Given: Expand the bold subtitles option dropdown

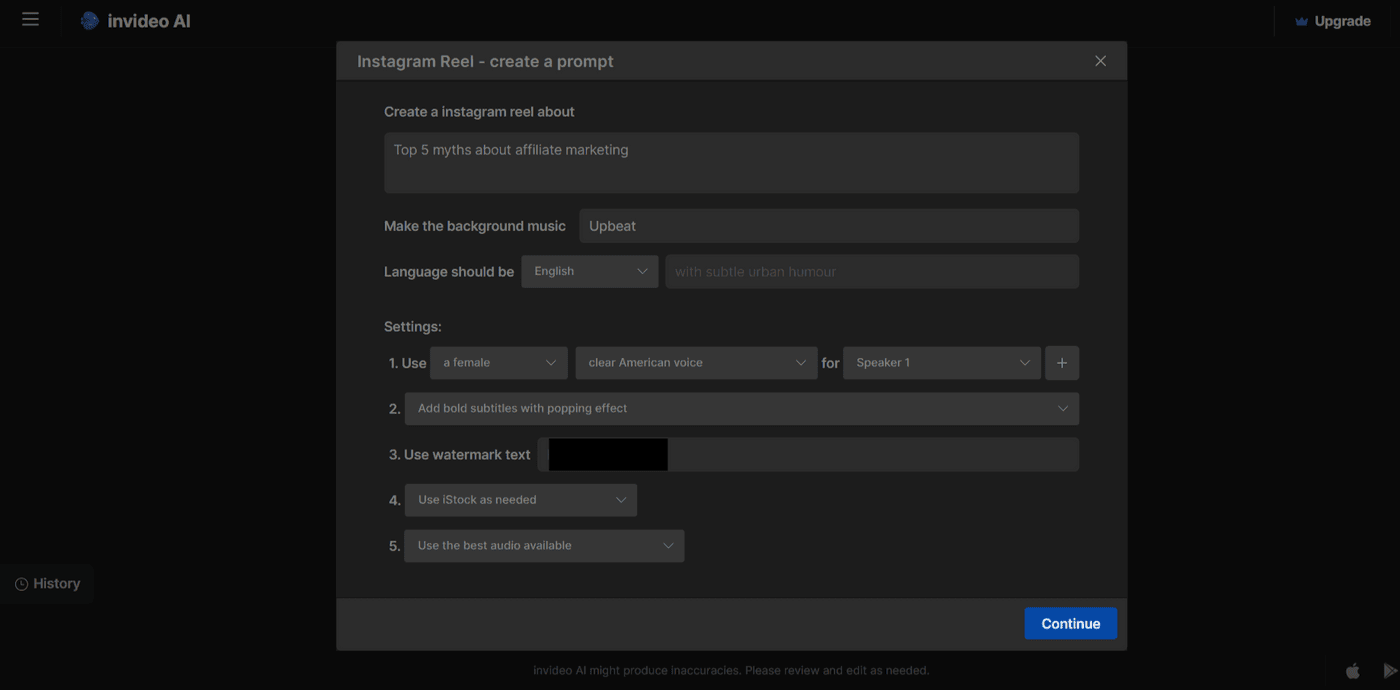Looking at the screenshot, I should tap(741, 409).
